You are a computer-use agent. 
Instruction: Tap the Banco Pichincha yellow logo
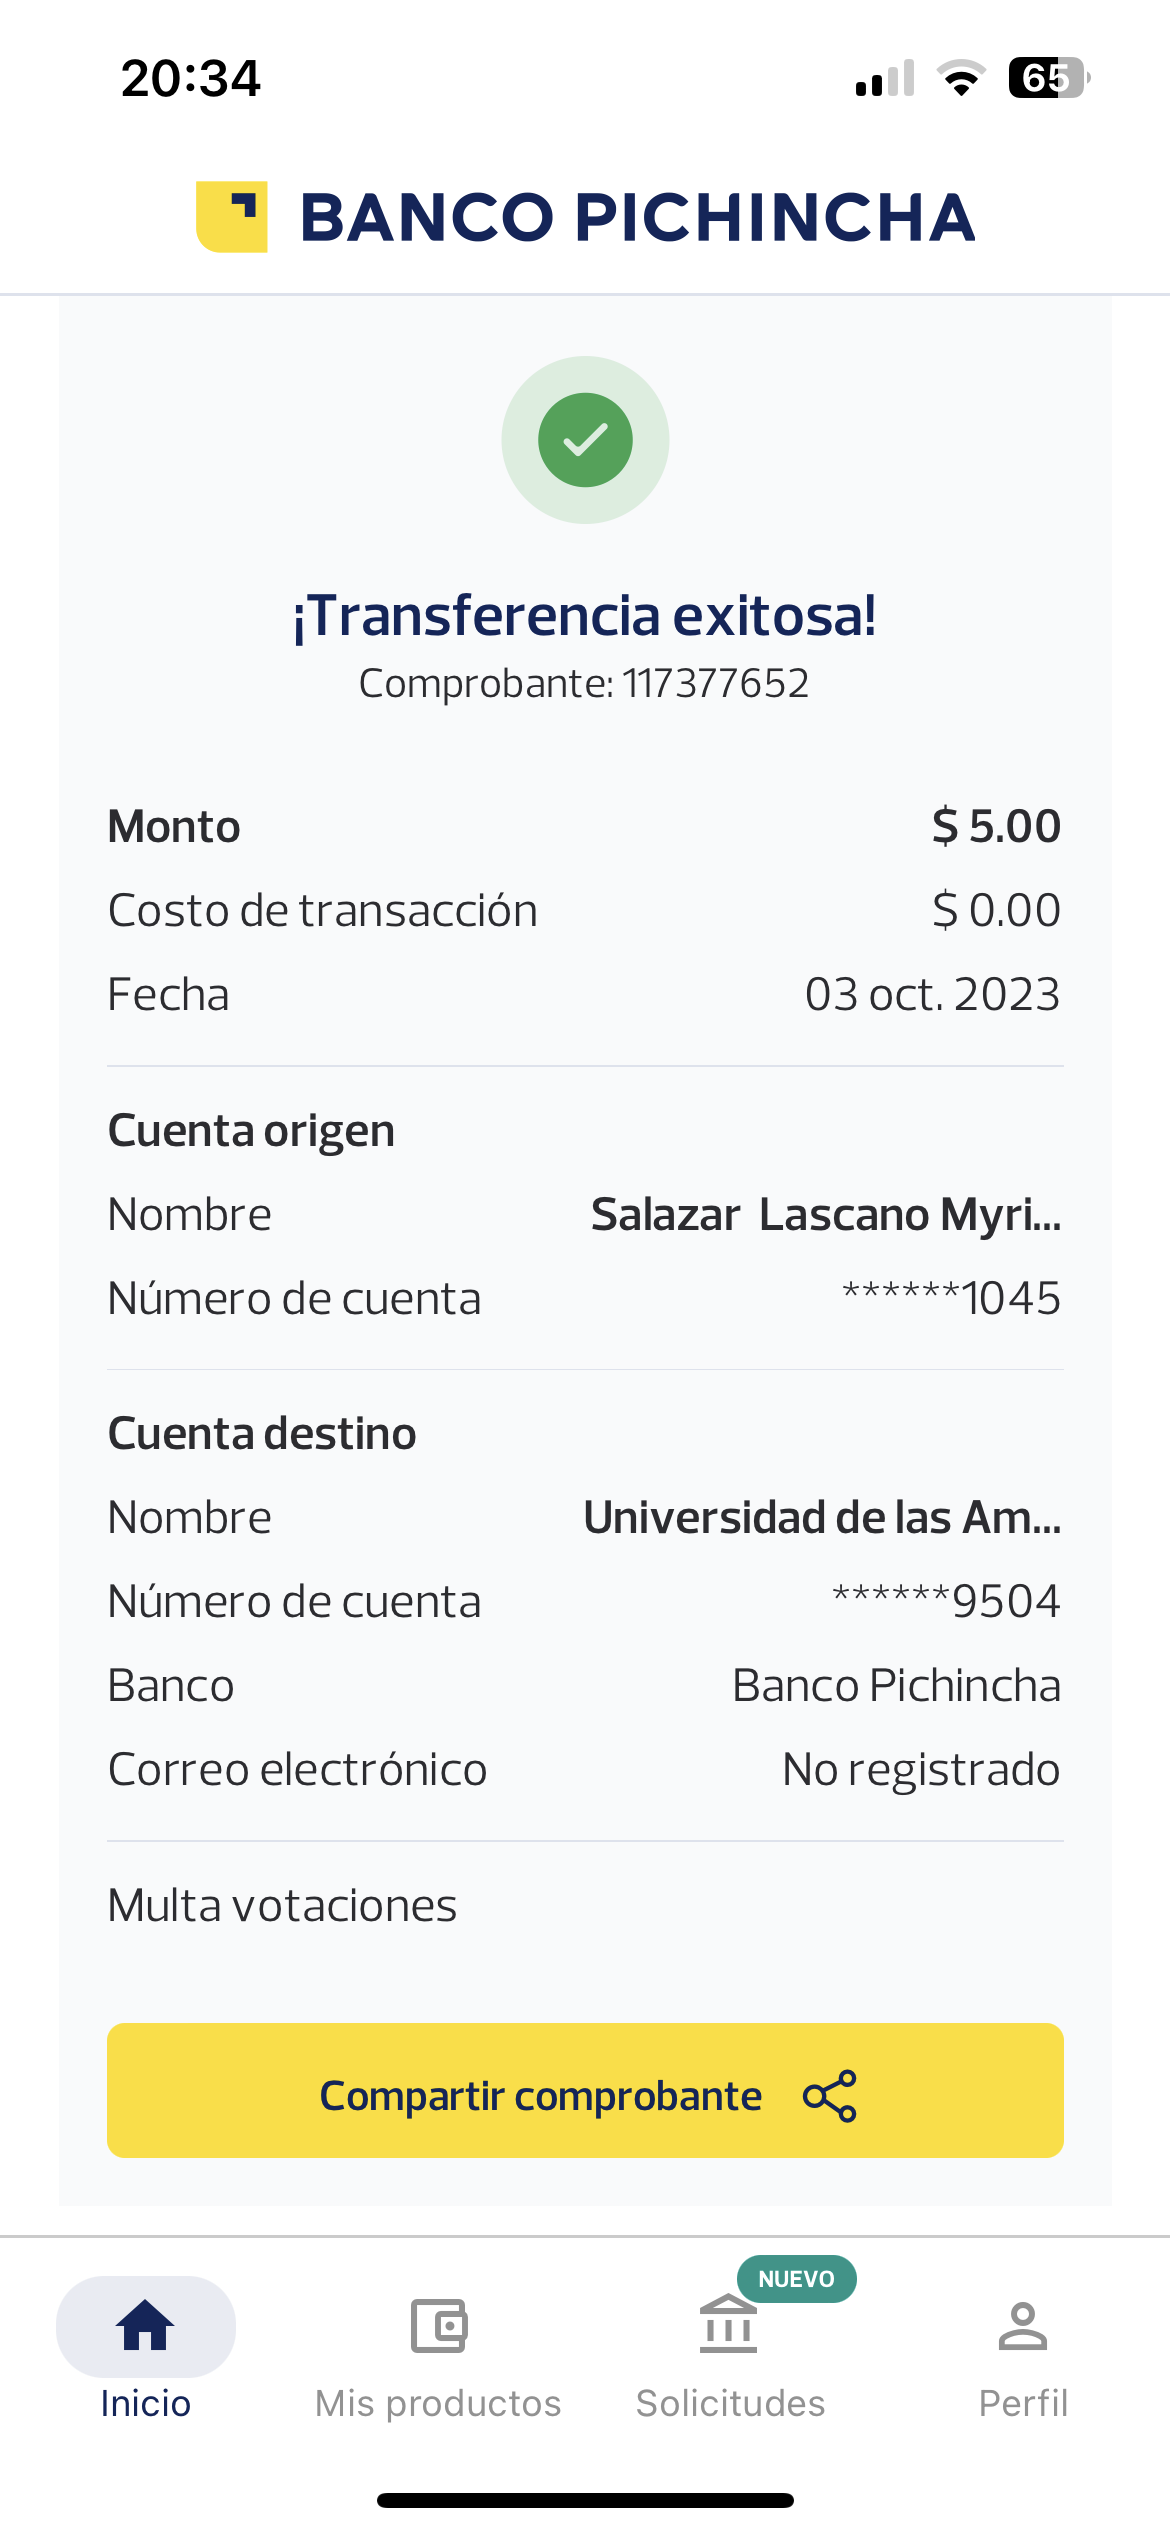[x=232, y=217]
